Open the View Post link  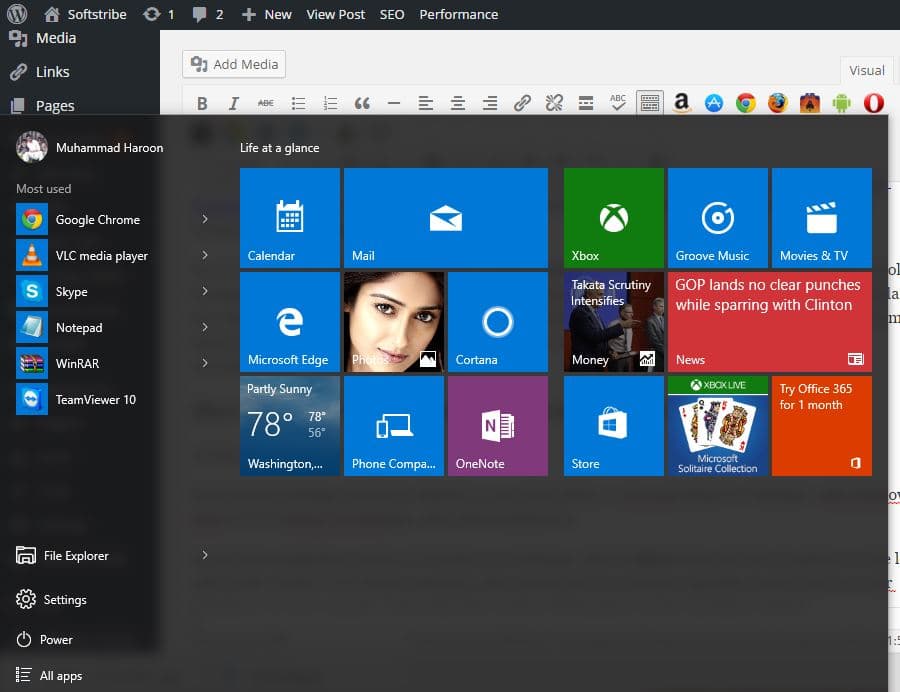tap(335, 14)
